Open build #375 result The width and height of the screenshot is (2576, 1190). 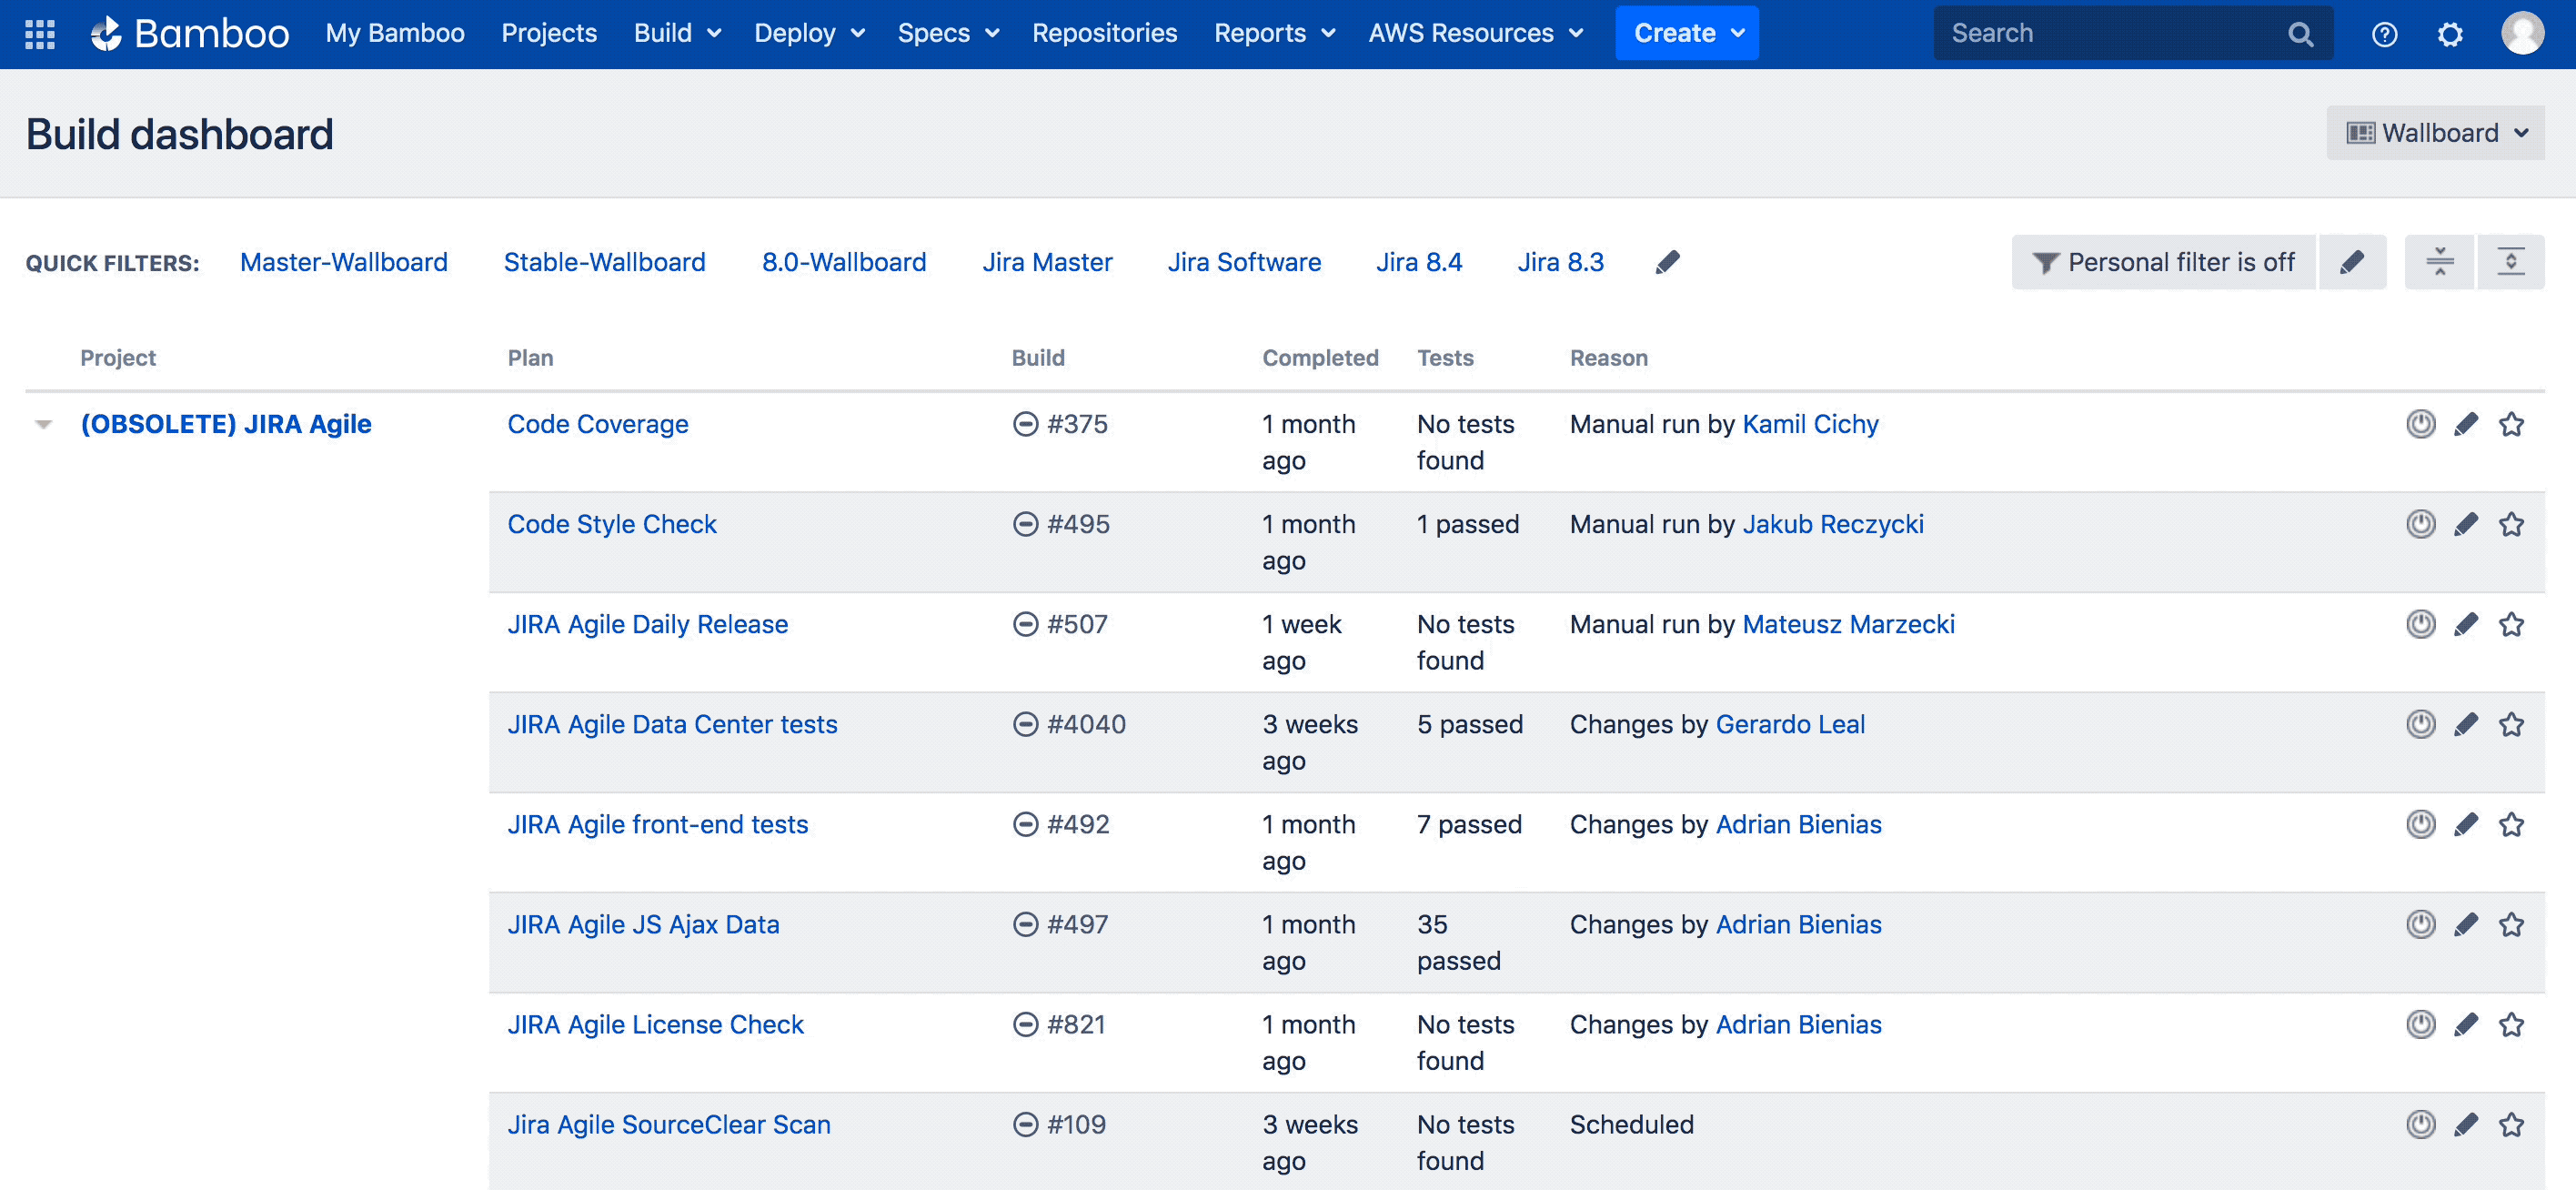tap(1077, 424)
